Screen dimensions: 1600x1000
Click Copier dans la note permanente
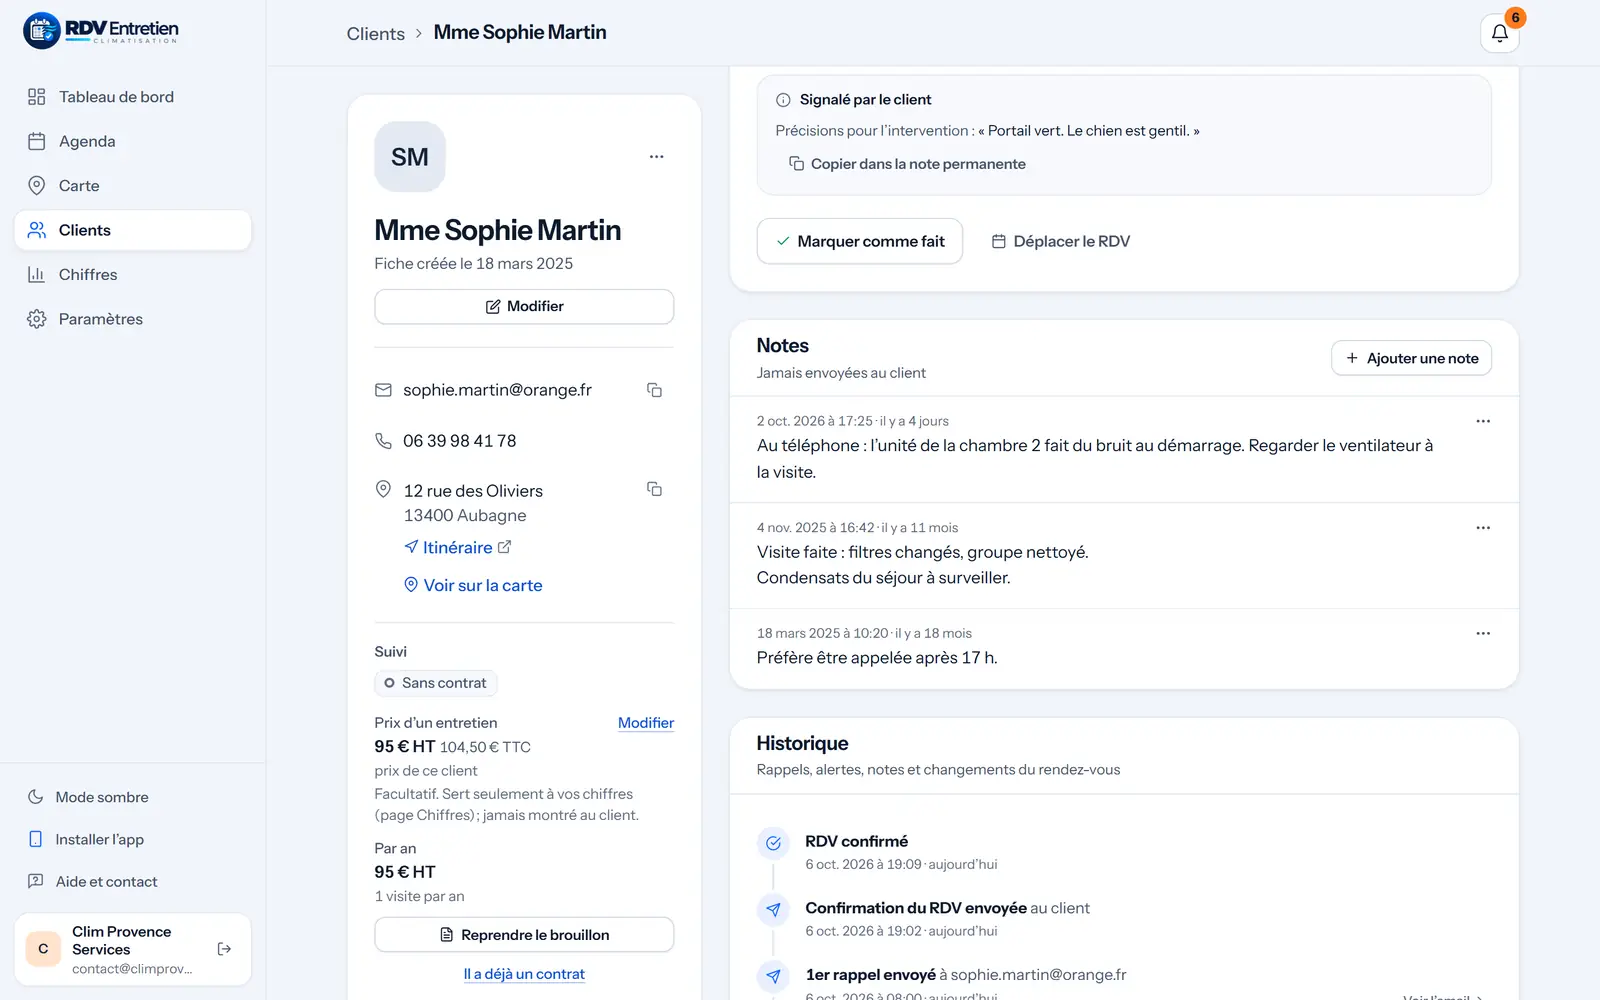click(907, 164)
